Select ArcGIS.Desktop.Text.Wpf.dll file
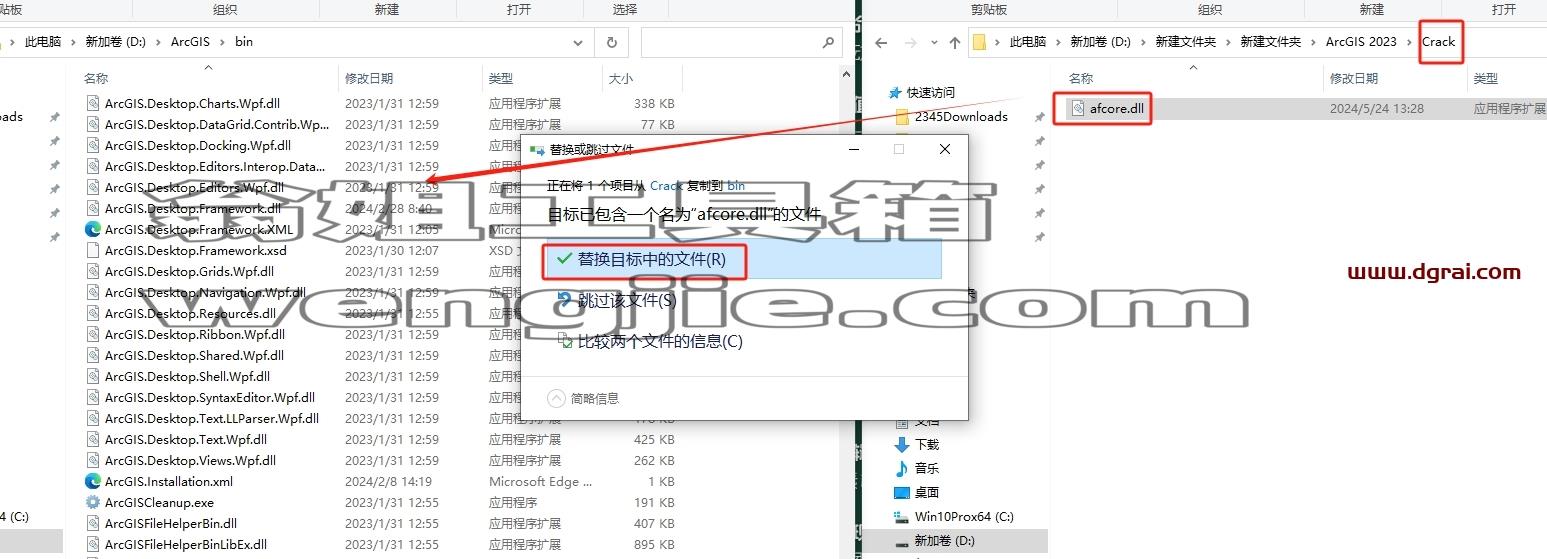The image size is (1547, 559). pyautogui.click(x=186, y=439)
